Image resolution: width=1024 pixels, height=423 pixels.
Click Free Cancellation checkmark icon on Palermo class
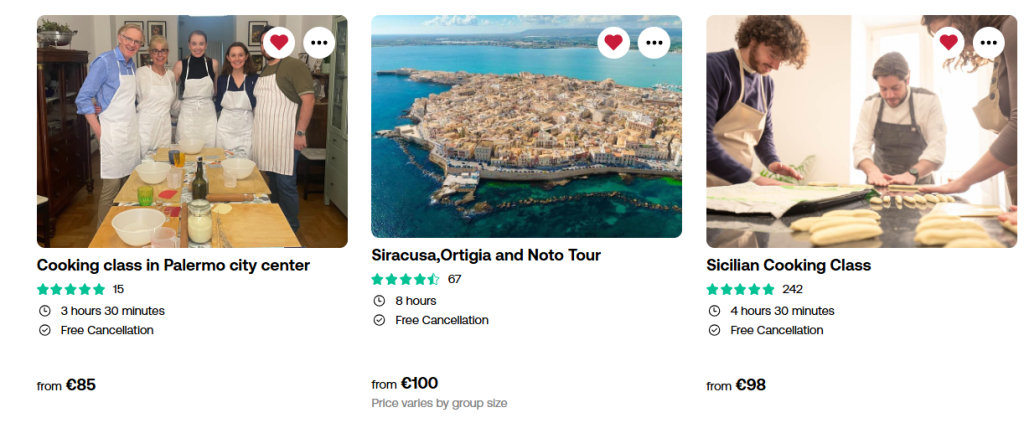(44, 330)
